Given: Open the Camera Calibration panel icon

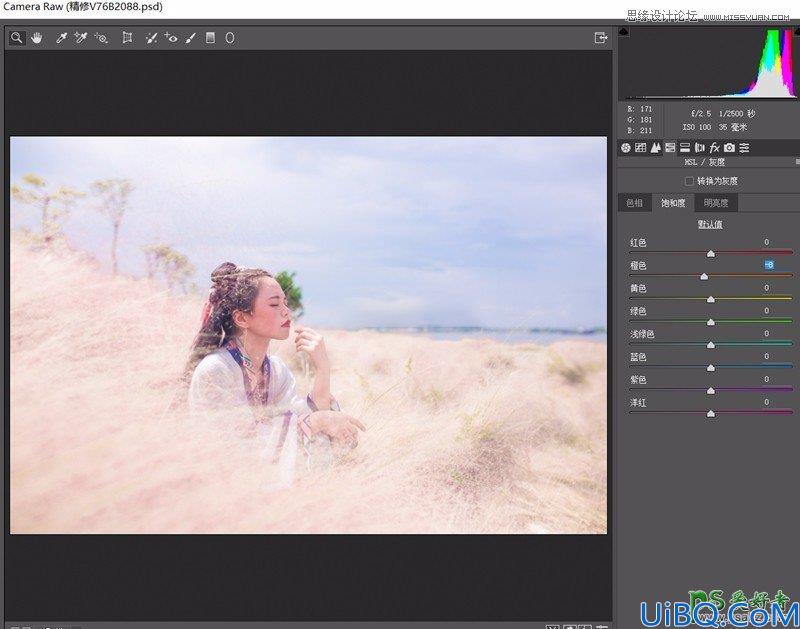Looking at the screenshot, I should pyautogui.click(x=729, y=148).
